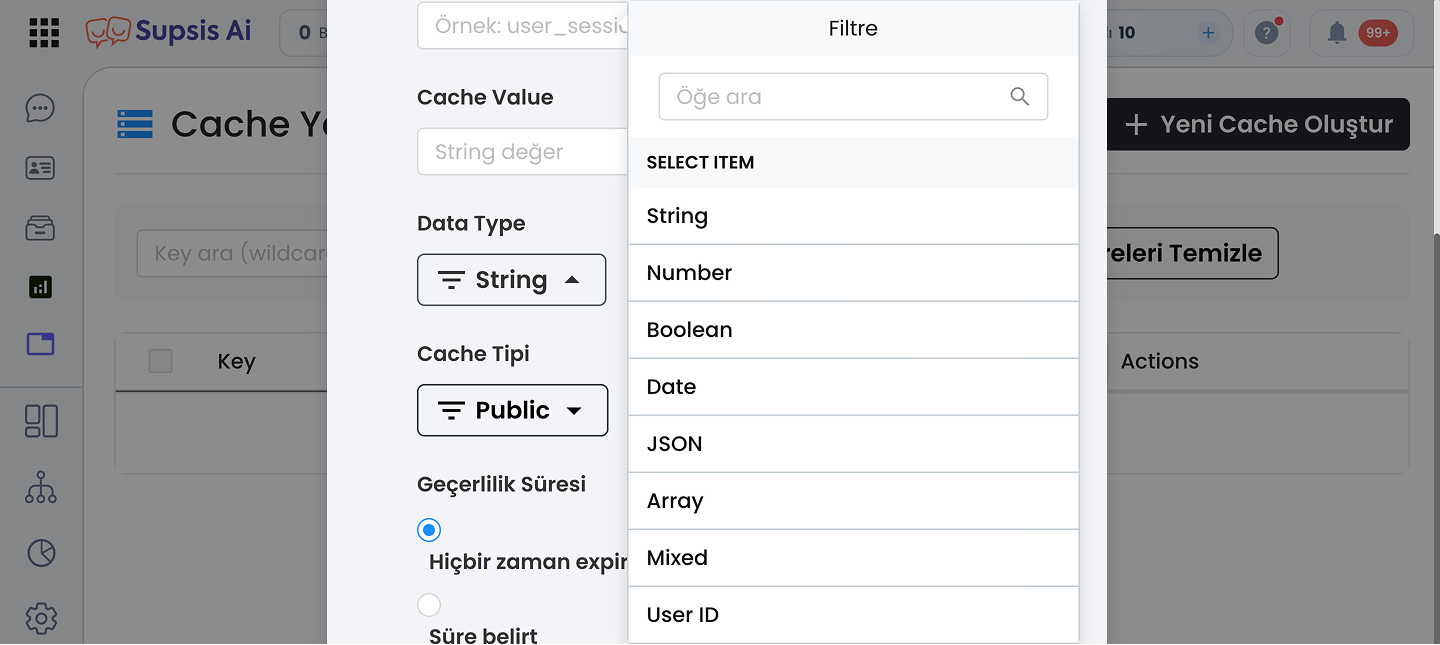The image size is (1440, 645).
Task: Expand the Cache Tipi Public dropdown
Action: [x=512, y=410]
